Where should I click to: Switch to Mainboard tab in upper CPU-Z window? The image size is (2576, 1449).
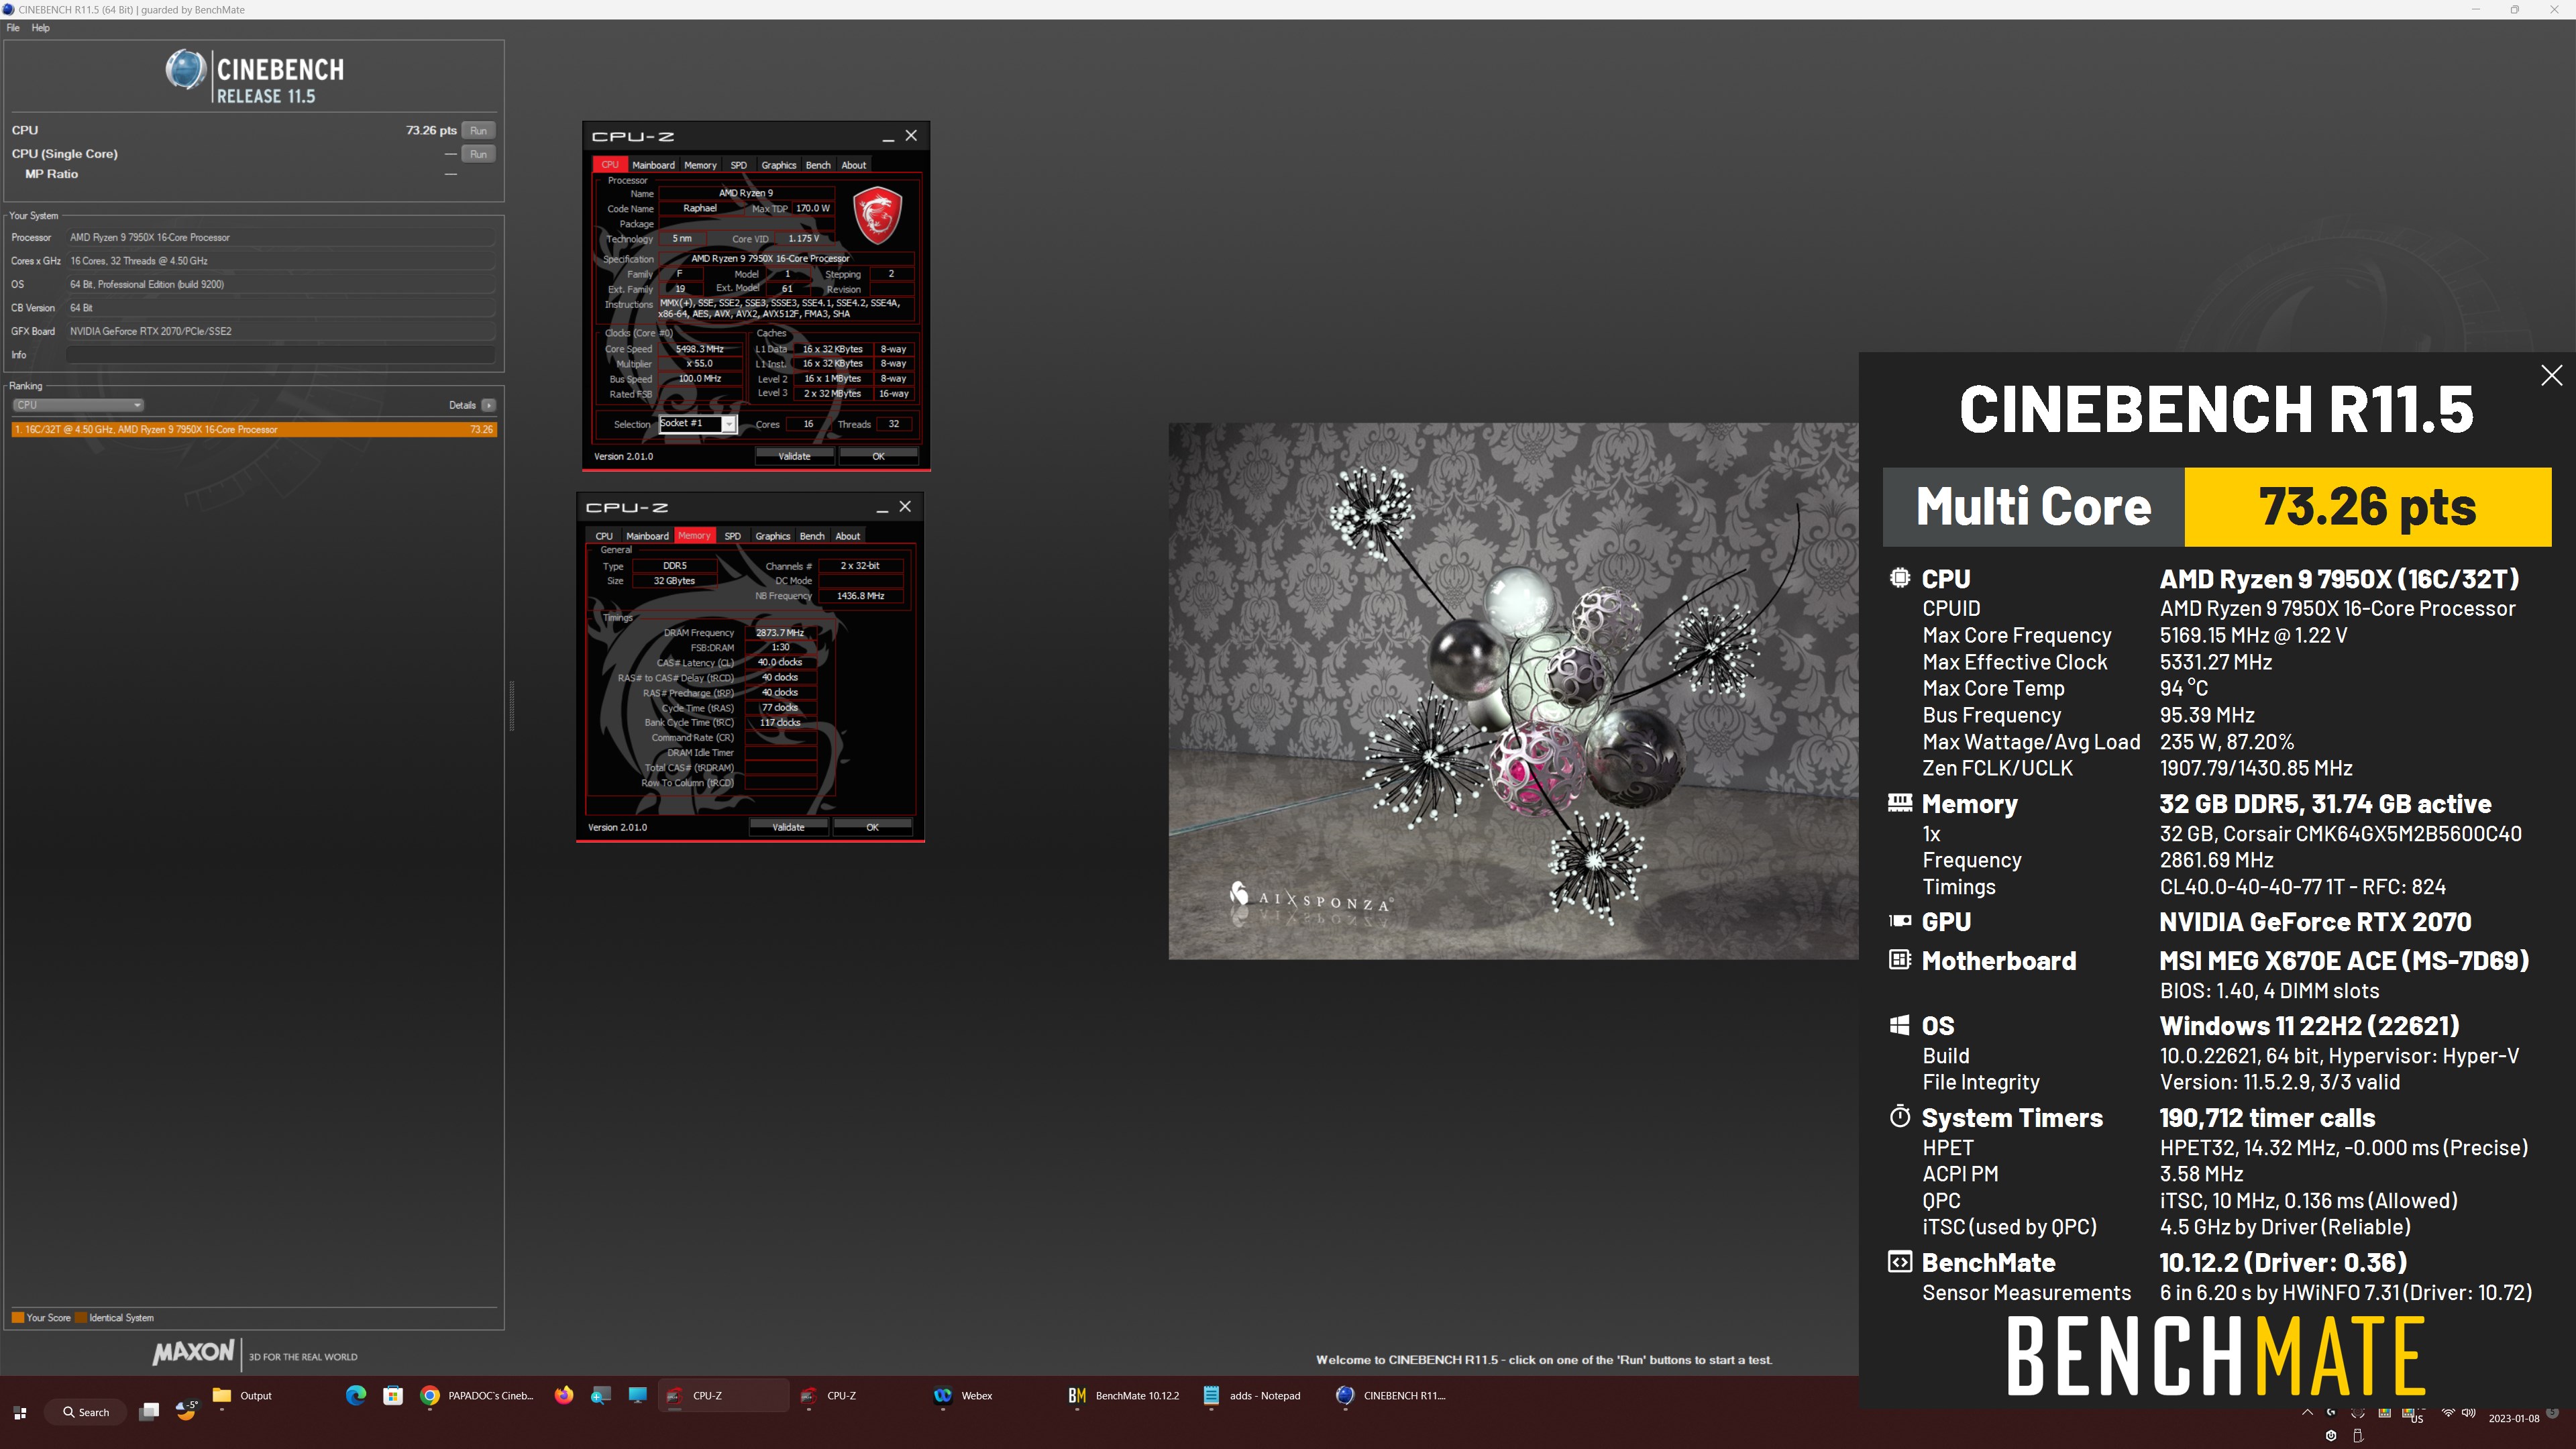[653, 165]
